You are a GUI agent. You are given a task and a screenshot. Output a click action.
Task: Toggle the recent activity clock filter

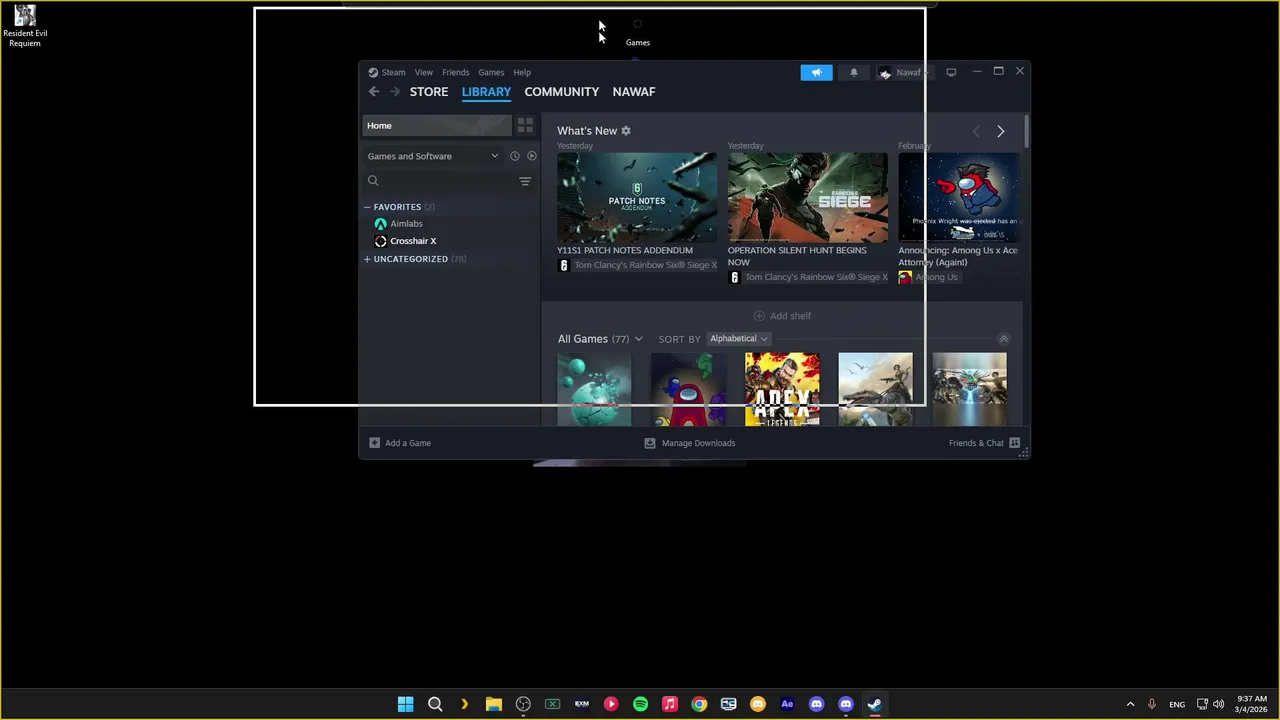tap(515, 156)
